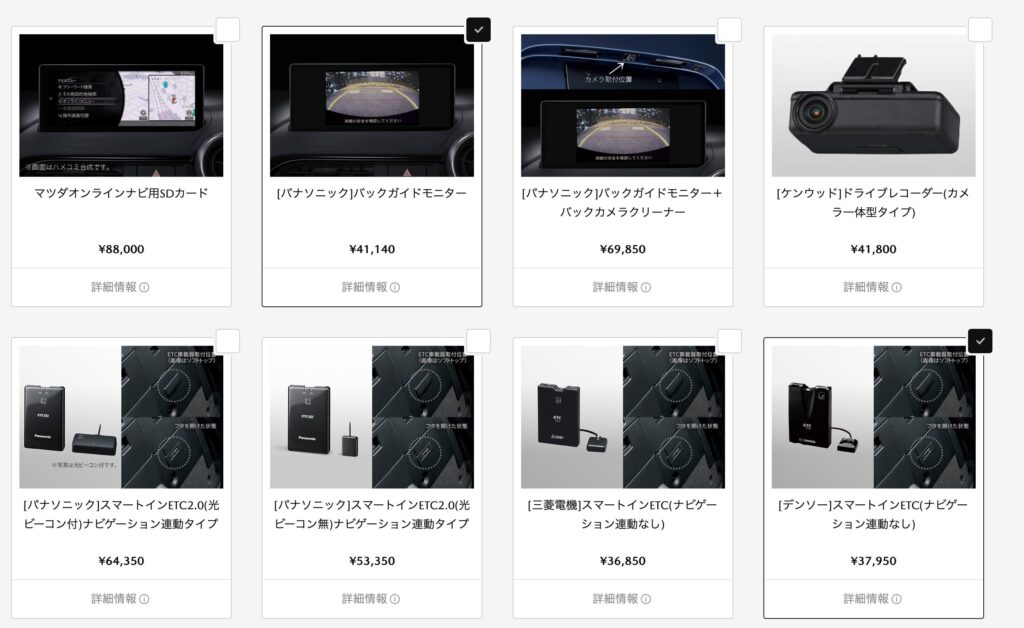The image size is (1024, 628).
Task: Open 詳細情報 info icon under ¥41,140 item
Action: coord(394,287)
